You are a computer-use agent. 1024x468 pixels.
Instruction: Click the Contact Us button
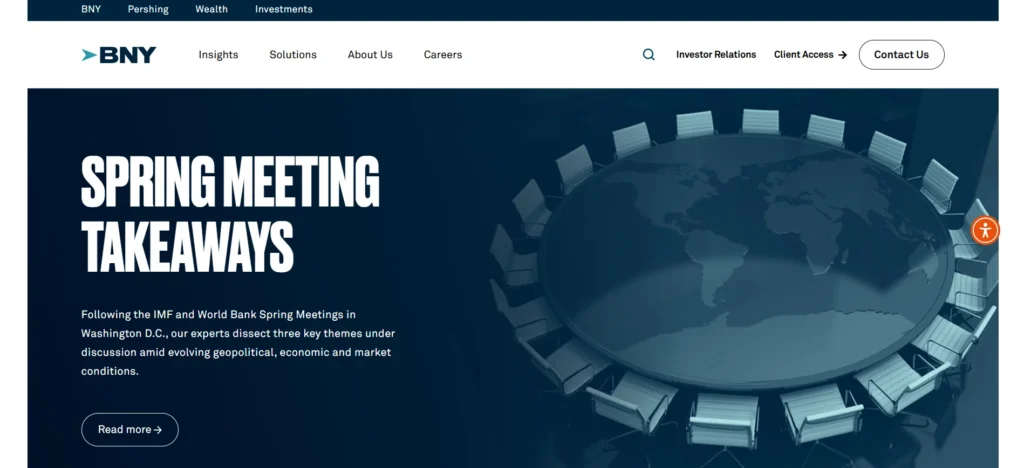901,55
